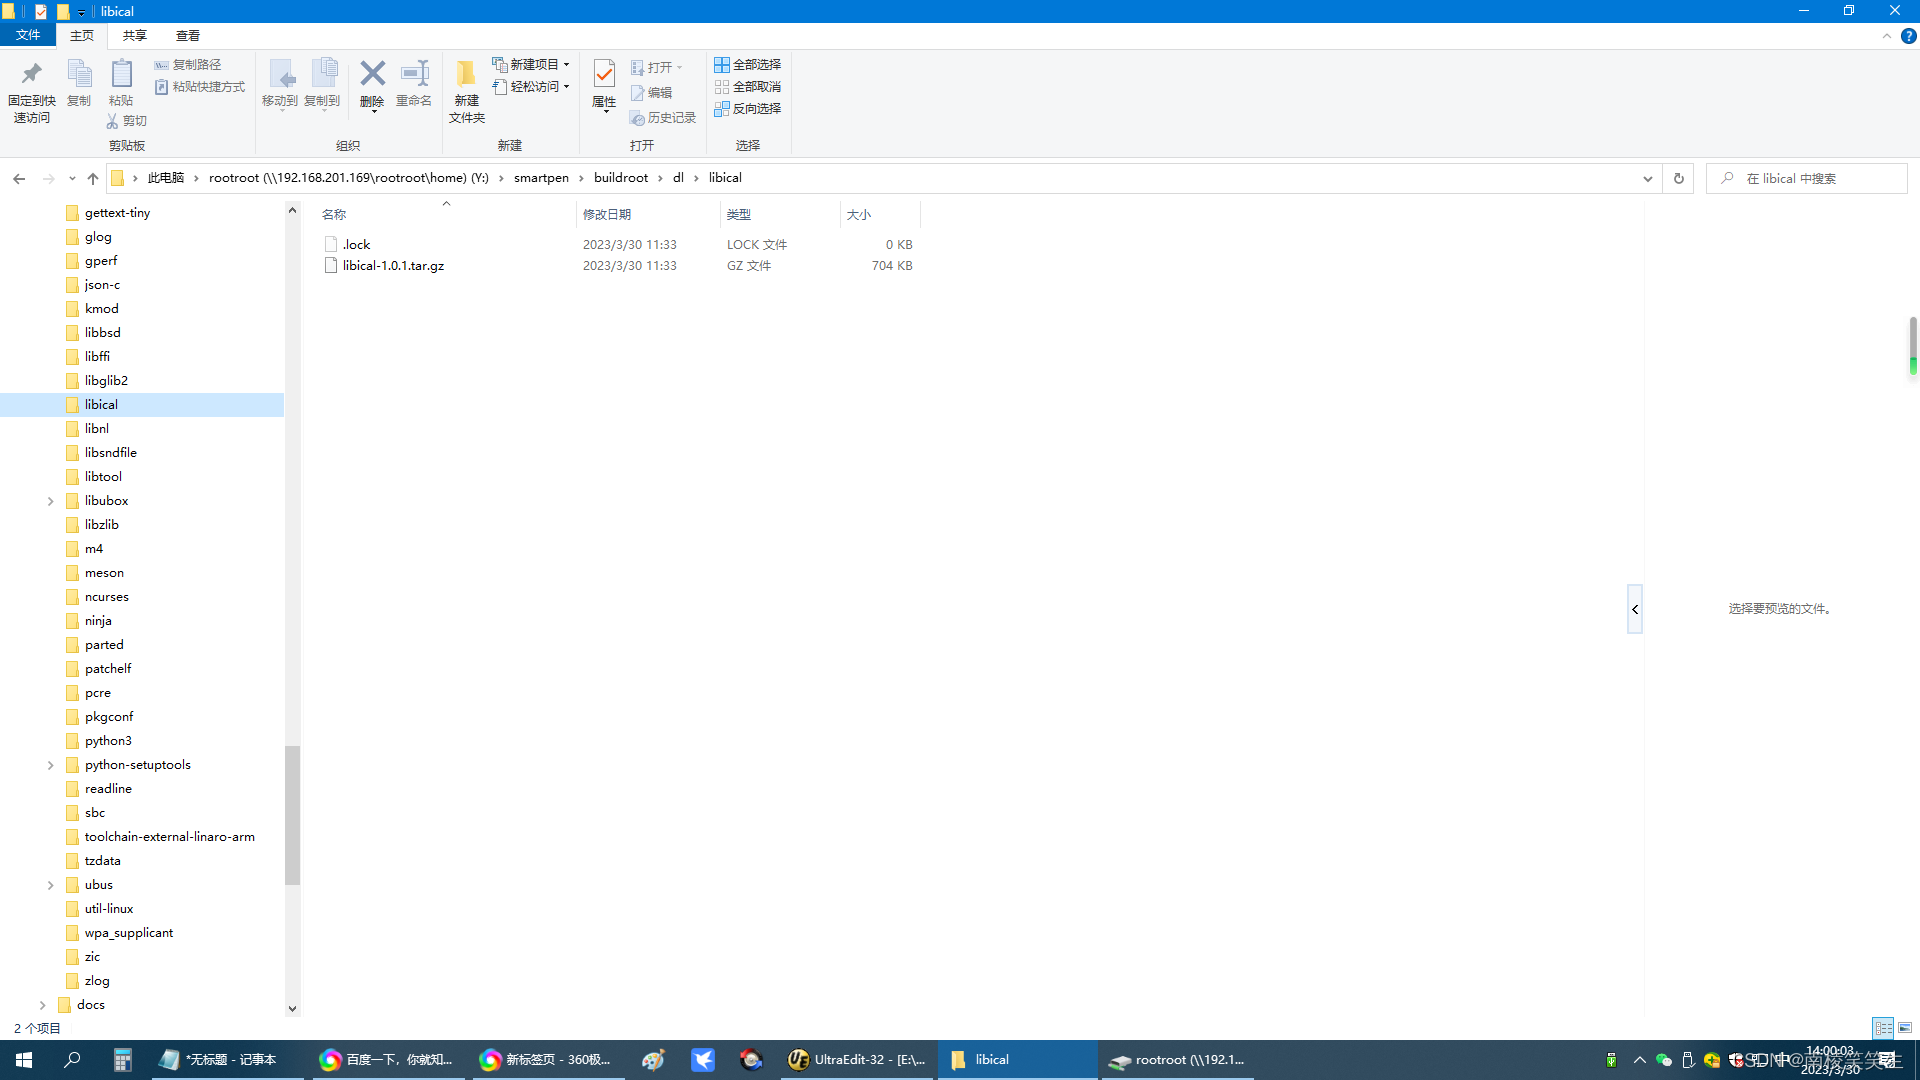Image resolution: width=1920 pixels, height=1080 pixels.
Task: Collapse the preview pane with arrow
Action: 1635,609
